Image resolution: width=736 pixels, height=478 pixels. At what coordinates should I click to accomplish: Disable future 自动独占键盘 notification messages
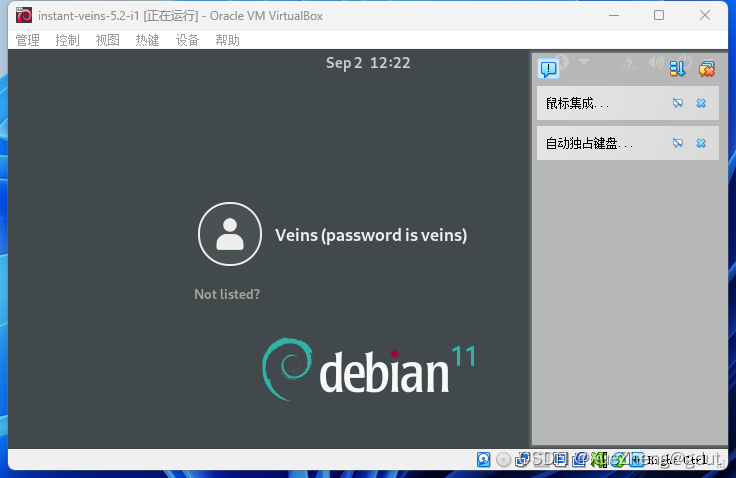[x=677, y=143]
